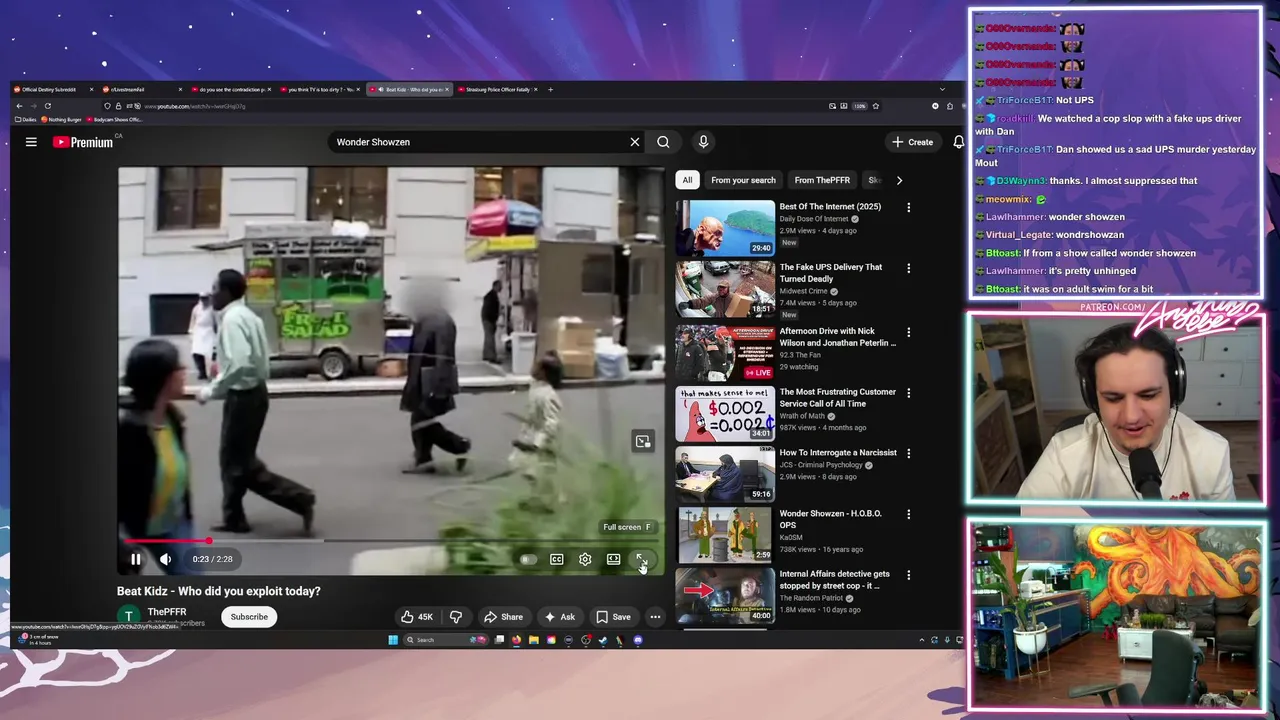Viewport: 1280px width, 720px height.
Task: Click the magnifier search button
Action: (x=663, y=142)
